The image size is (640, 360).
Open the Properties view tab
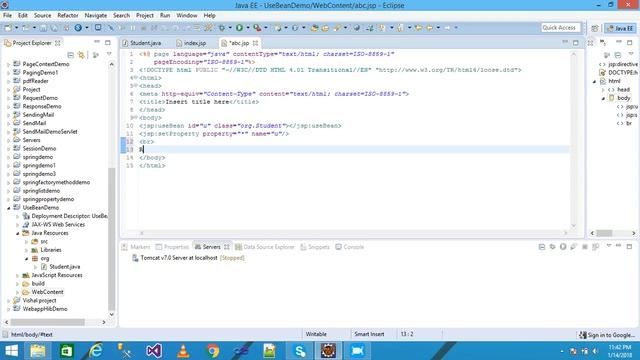pos(172,247)
